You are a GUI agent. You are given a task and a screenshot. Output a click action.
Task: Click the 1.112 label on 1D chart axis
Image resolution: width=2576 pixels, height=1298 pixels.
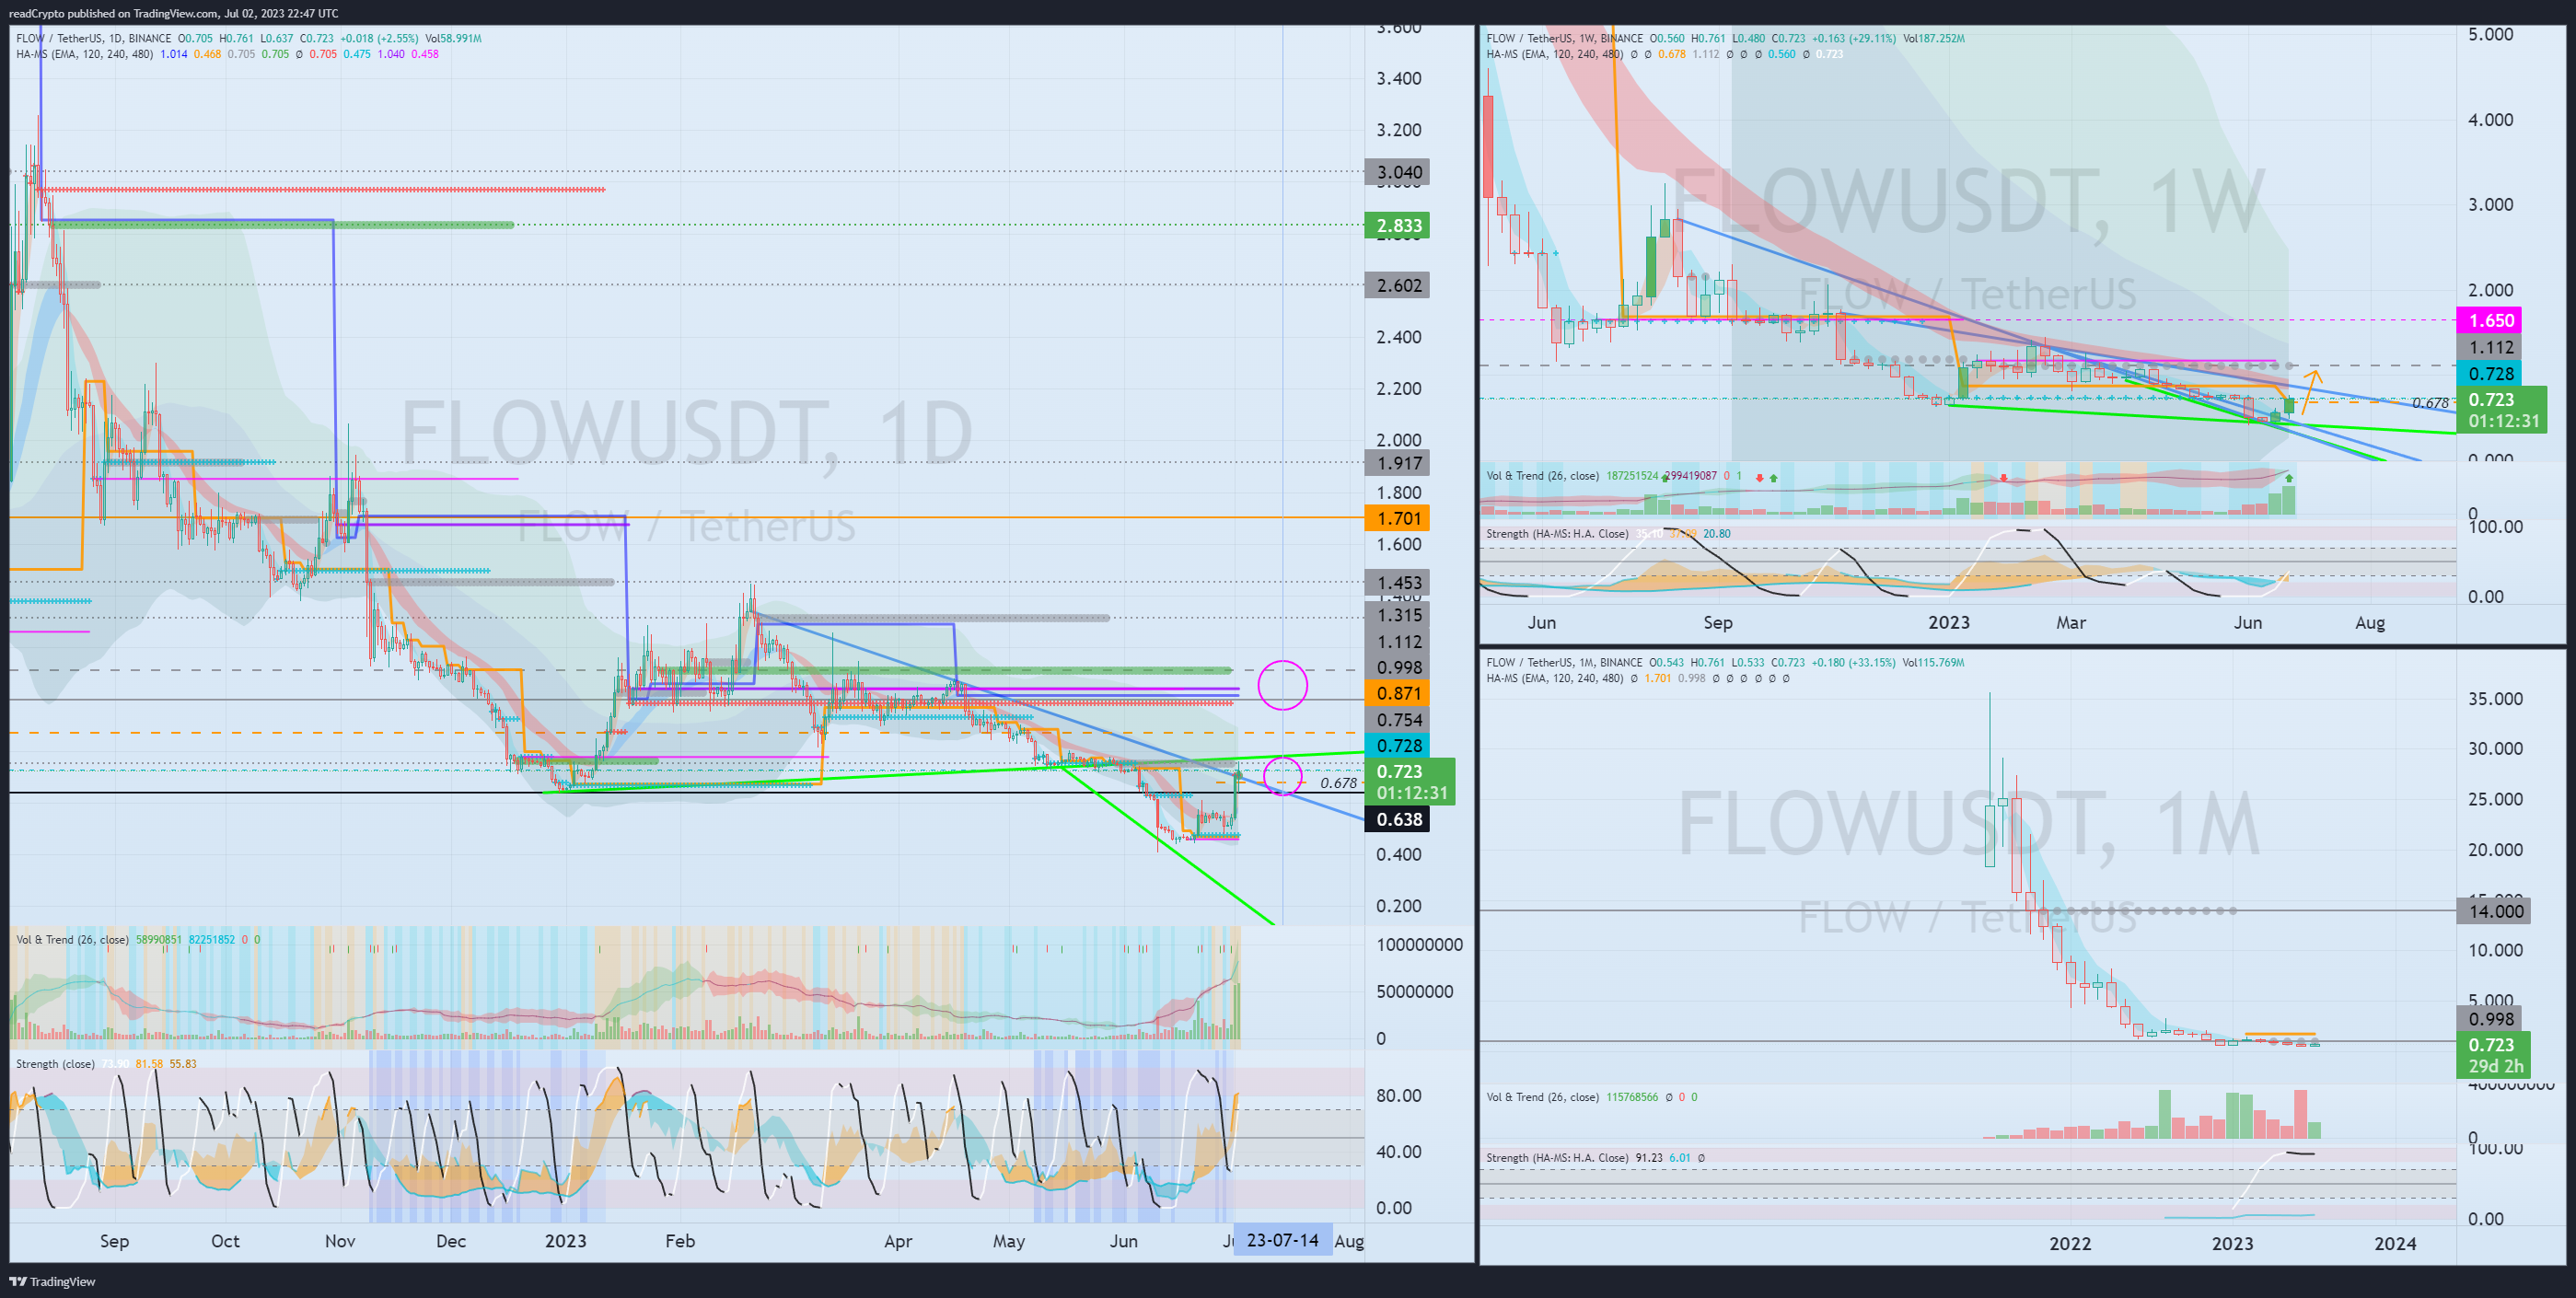click(1398, 642)
